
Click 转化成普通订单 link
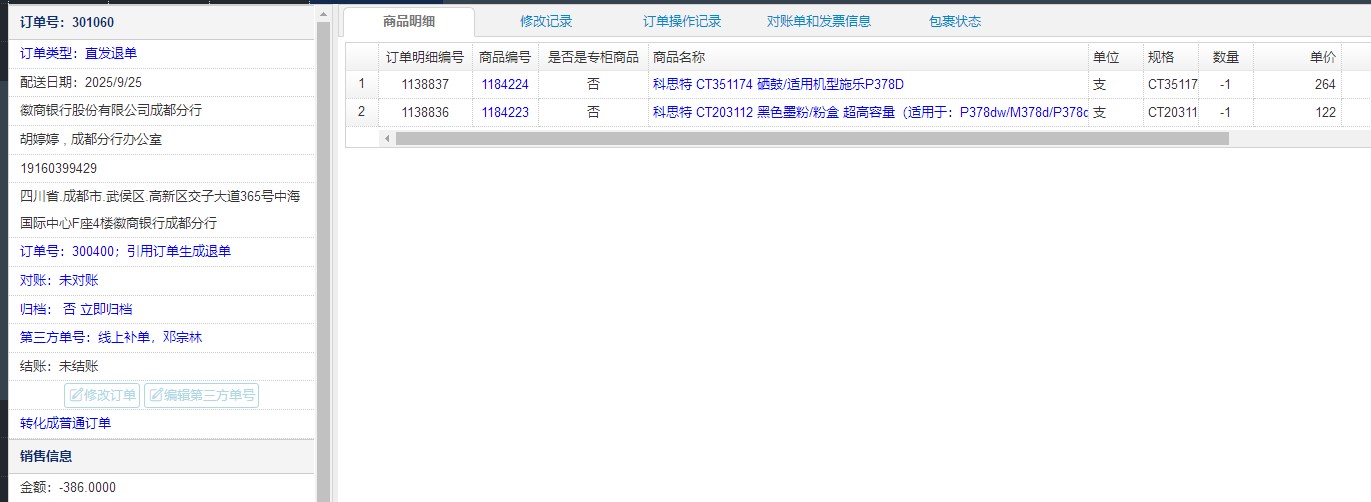tap(66, 423)
